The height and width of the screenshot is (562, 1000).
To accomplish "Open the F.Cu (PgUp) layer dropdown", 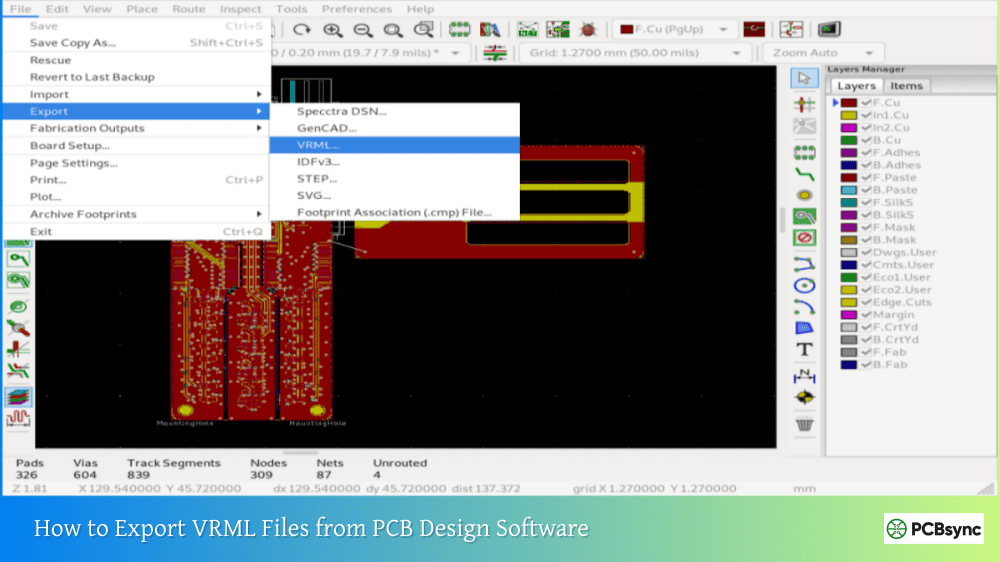I will 673,29.
